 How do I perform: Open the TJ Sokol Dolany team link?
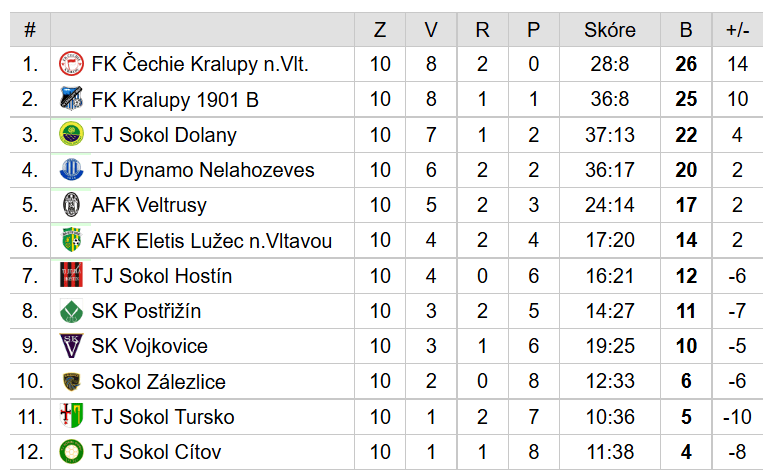tap(164, 135)
